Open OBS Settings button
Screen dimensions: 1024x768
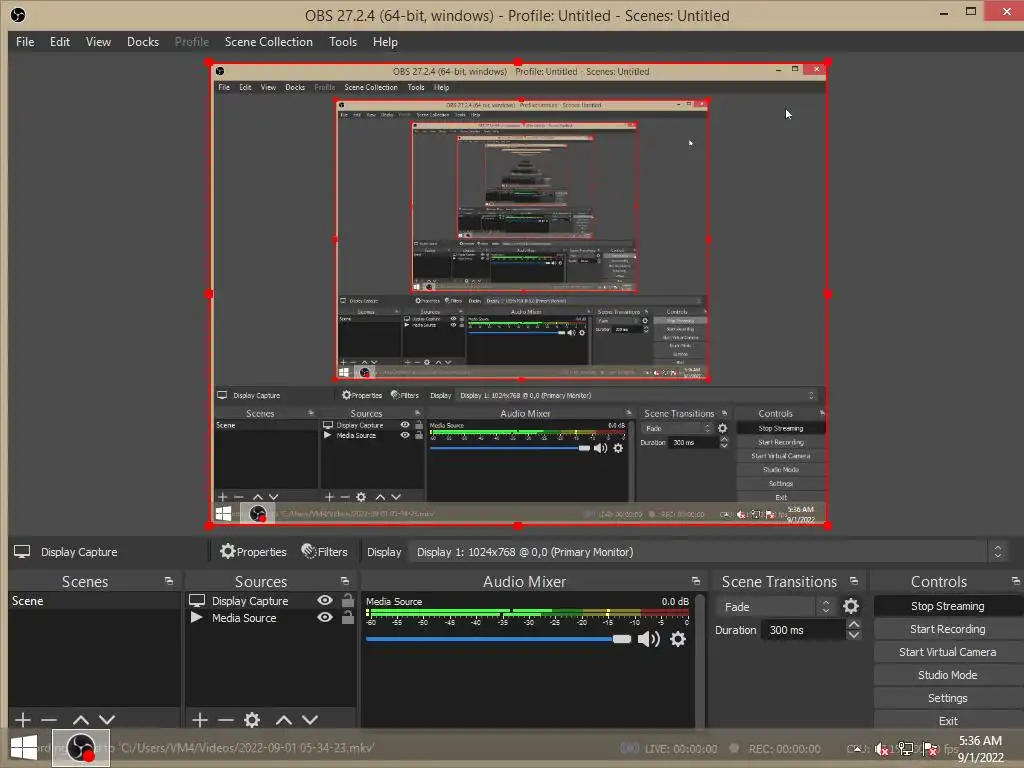point(948,698)
